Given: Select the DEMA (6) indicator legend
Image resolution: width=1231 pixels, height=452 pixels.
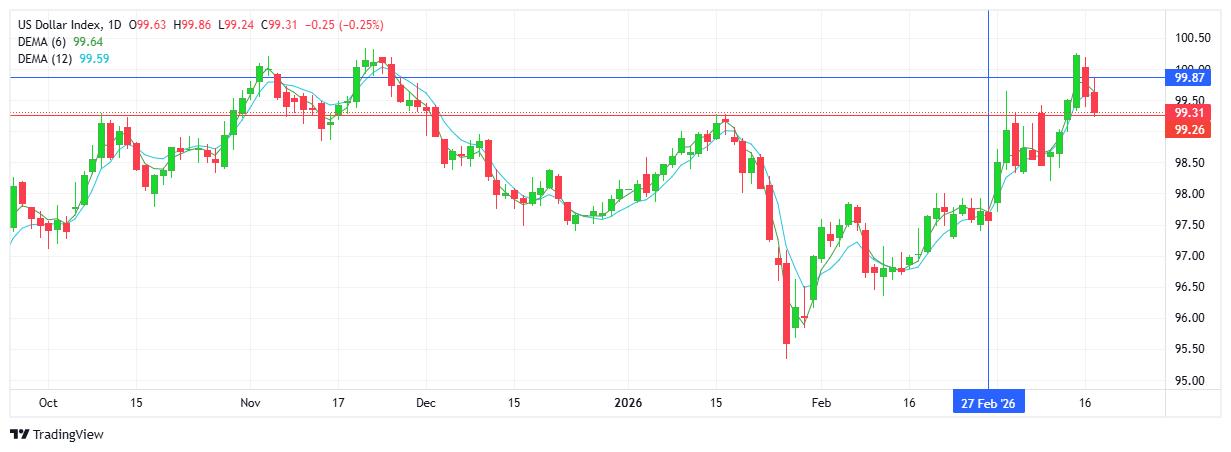Looking at the screenshot, I should [45, 41].
